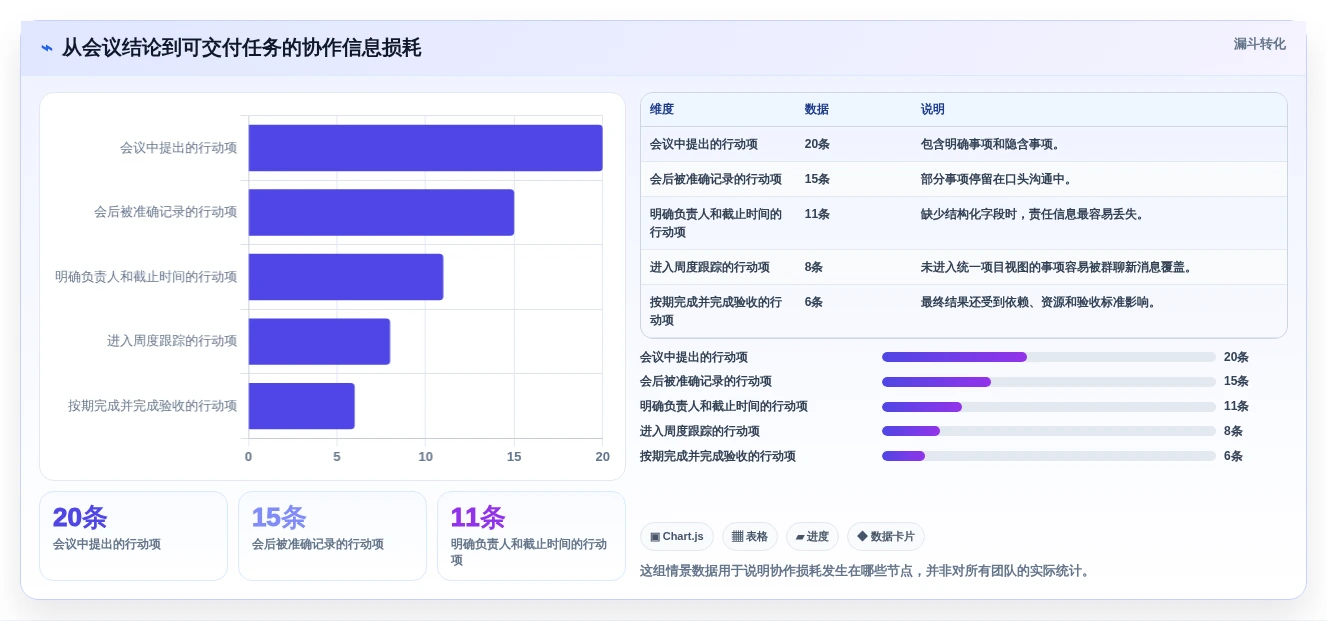The height and width of the screenshot is (621, 1327).
Task: Click y-axis label 按期完成并完成验收的行动项 in chart
Action: (x=152, y=406)
